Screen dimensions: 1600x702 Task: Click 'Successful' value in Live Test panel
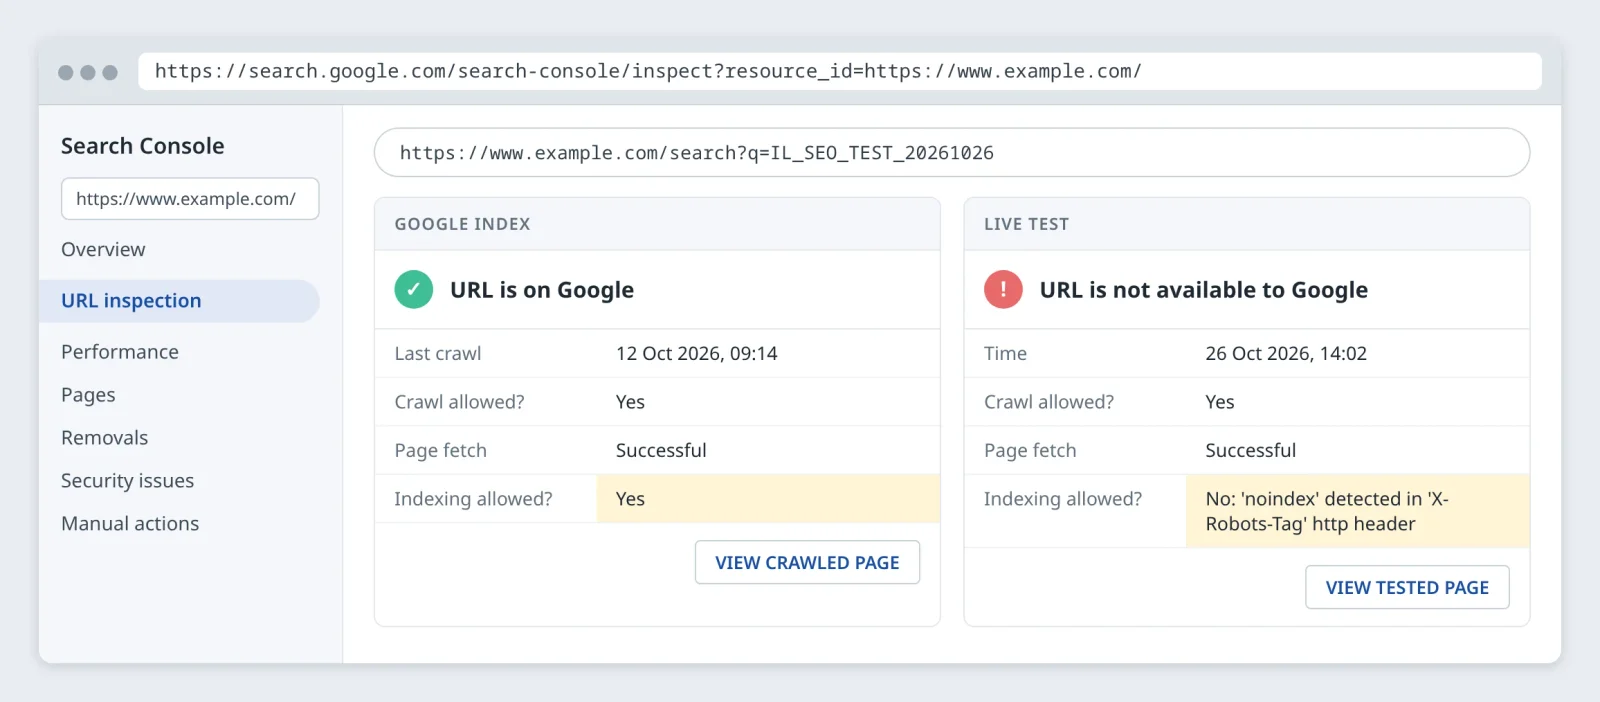point(1251,451)
